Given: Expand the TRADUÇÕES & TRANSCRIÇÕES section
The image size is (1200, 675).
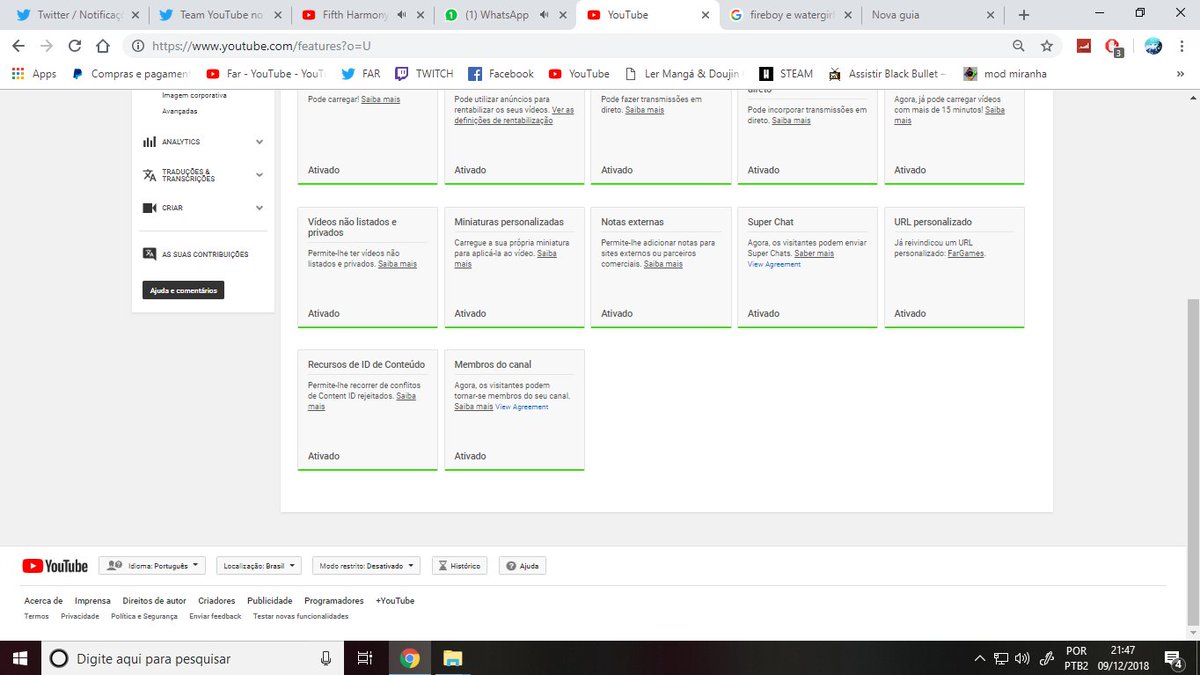Looking at the screenshot, I should point(203,175).
